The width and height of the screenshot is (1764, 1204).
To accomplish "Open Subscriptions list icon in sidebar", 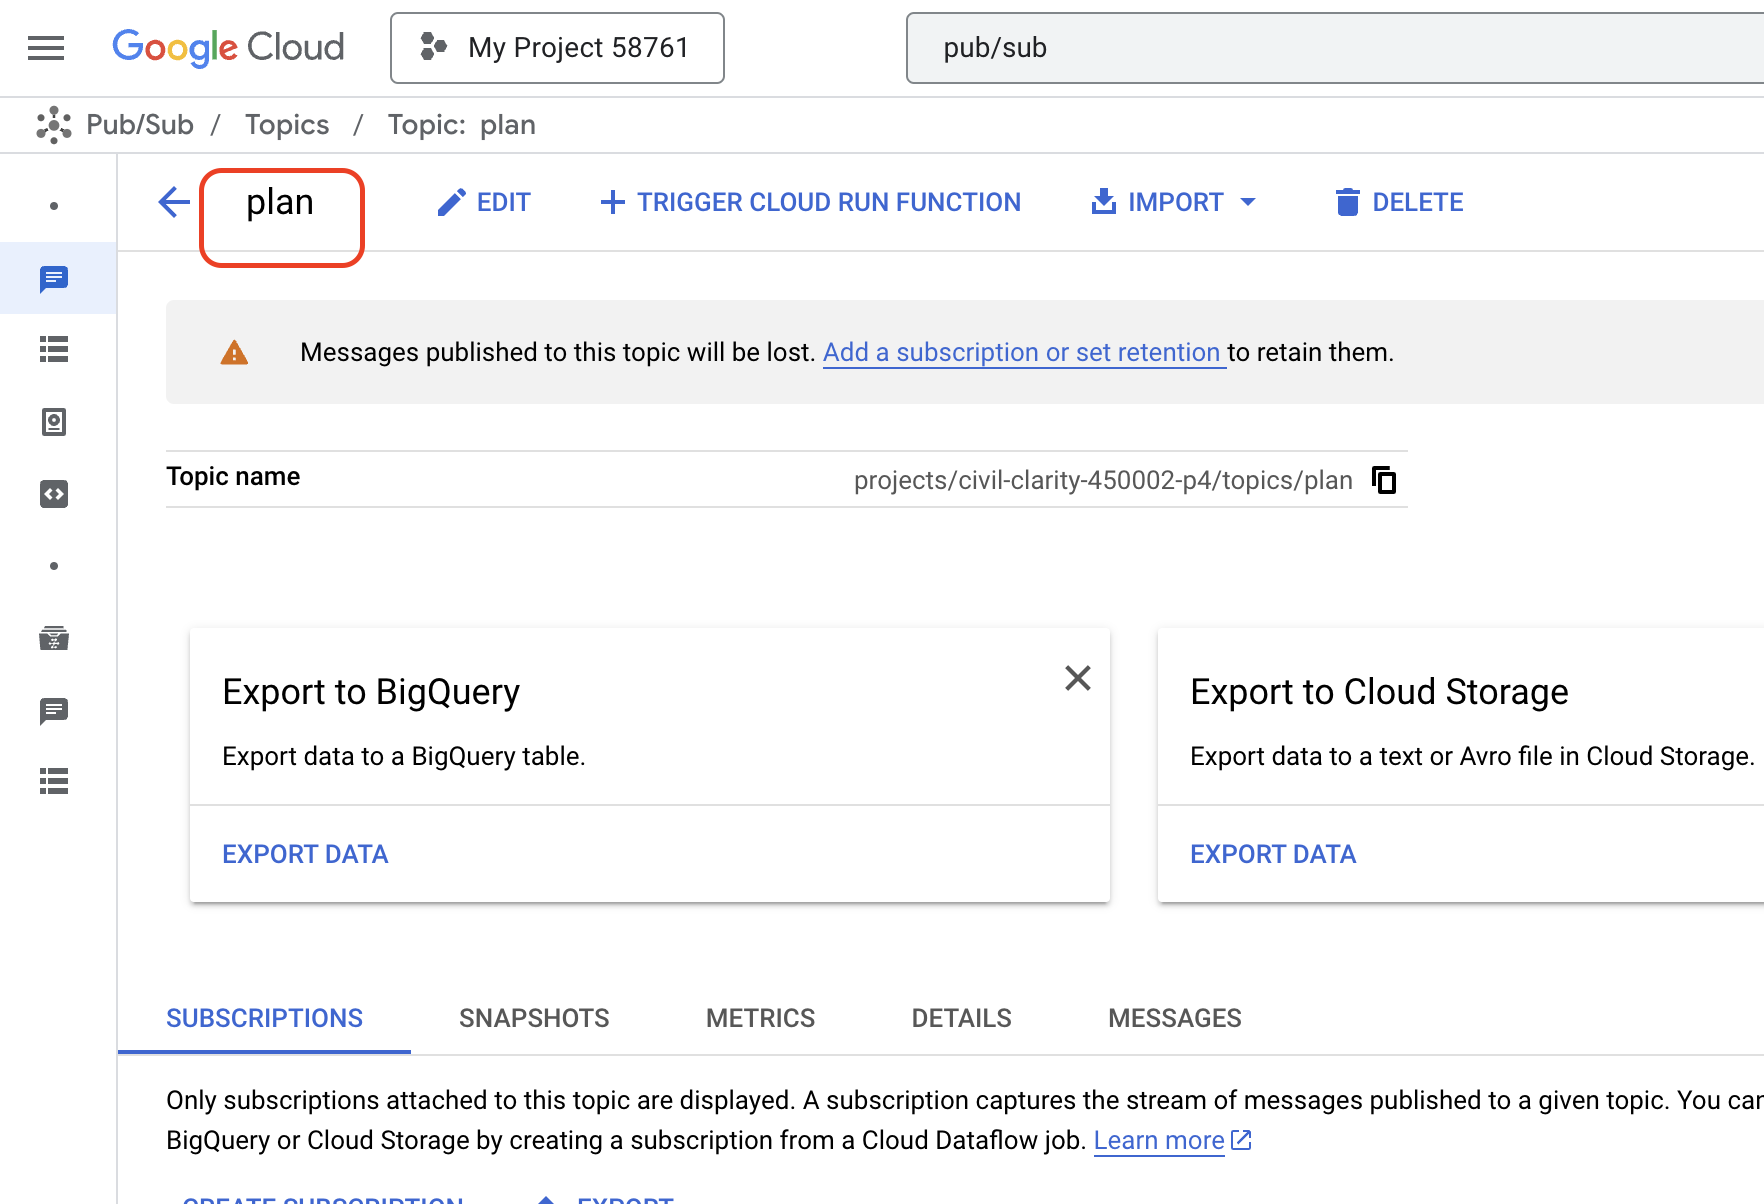I will [54, 350].
